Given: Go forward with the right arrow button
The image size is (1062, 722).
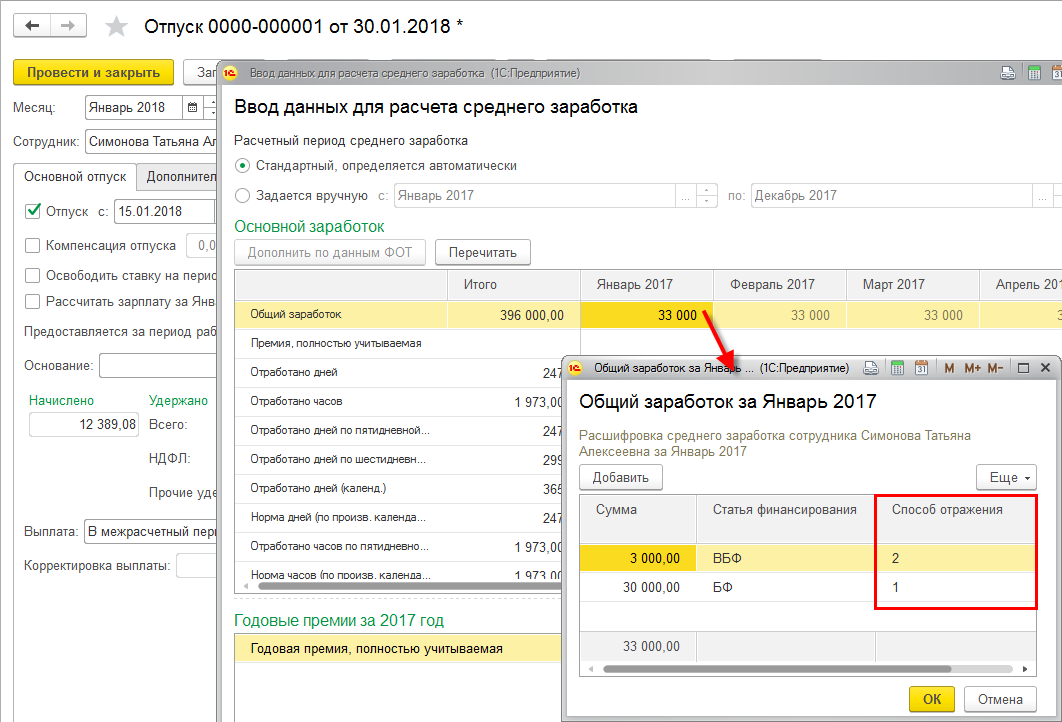Looking at the screenshot, I should pos(68,26).
